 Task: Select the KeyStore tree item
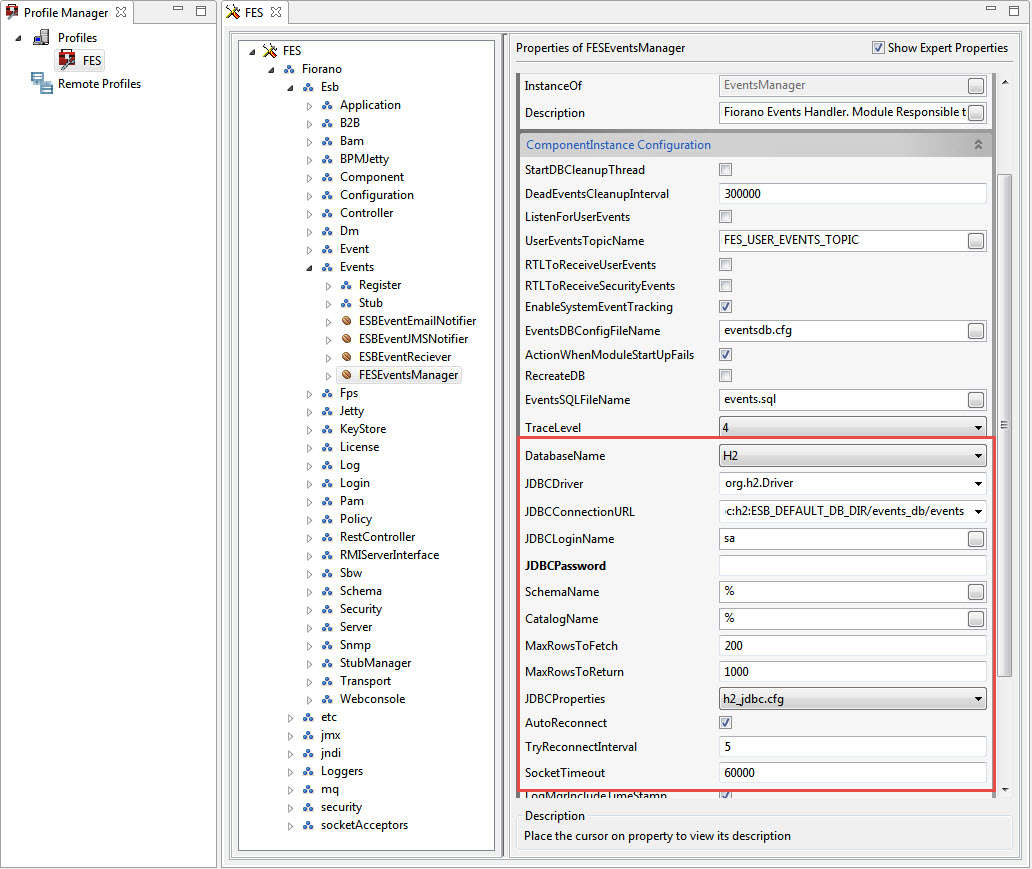point(363,429)
